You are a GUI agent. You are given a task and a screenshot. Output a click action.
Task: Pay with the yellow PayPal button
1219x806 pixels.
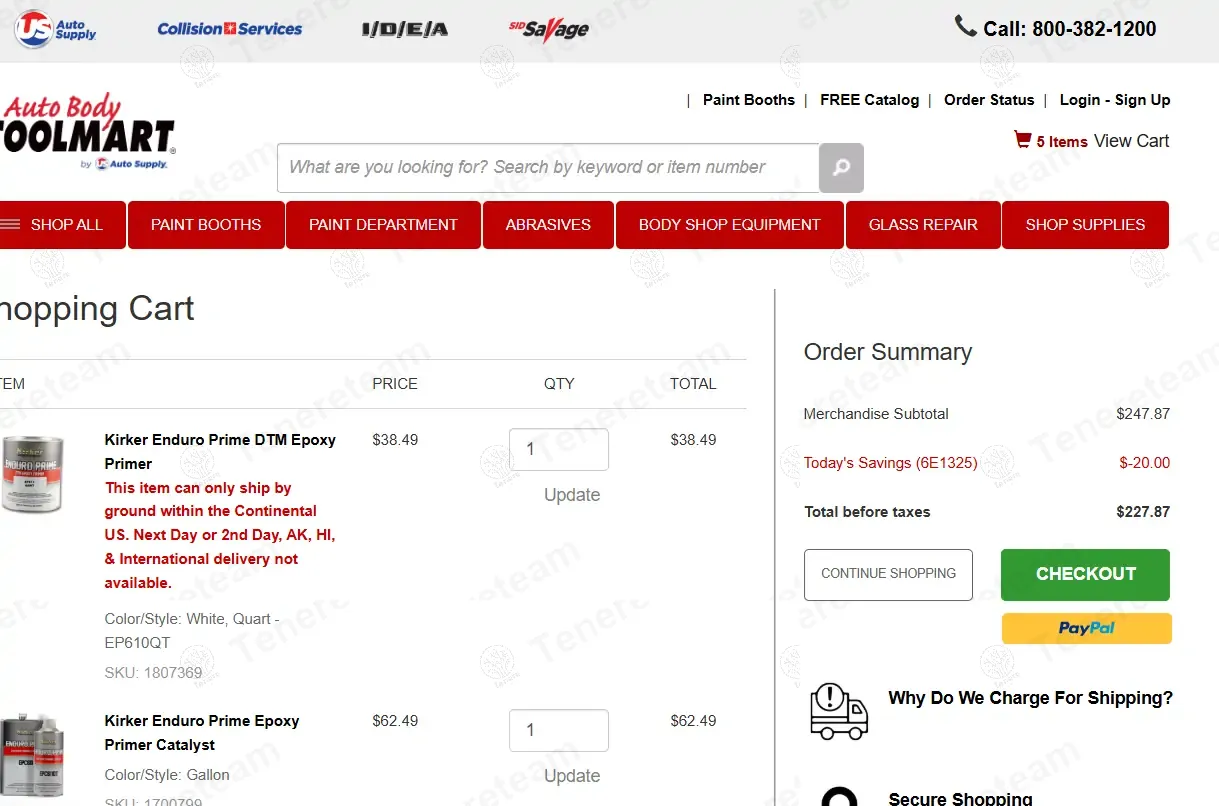pyautogui.click(x=1086, y=628)
